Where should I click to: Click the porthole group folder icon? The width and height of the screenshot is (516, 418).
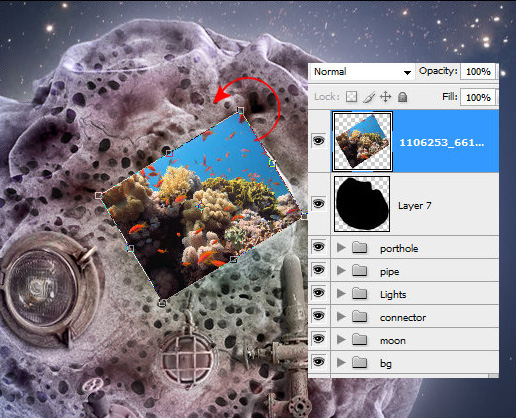point(360,248)
